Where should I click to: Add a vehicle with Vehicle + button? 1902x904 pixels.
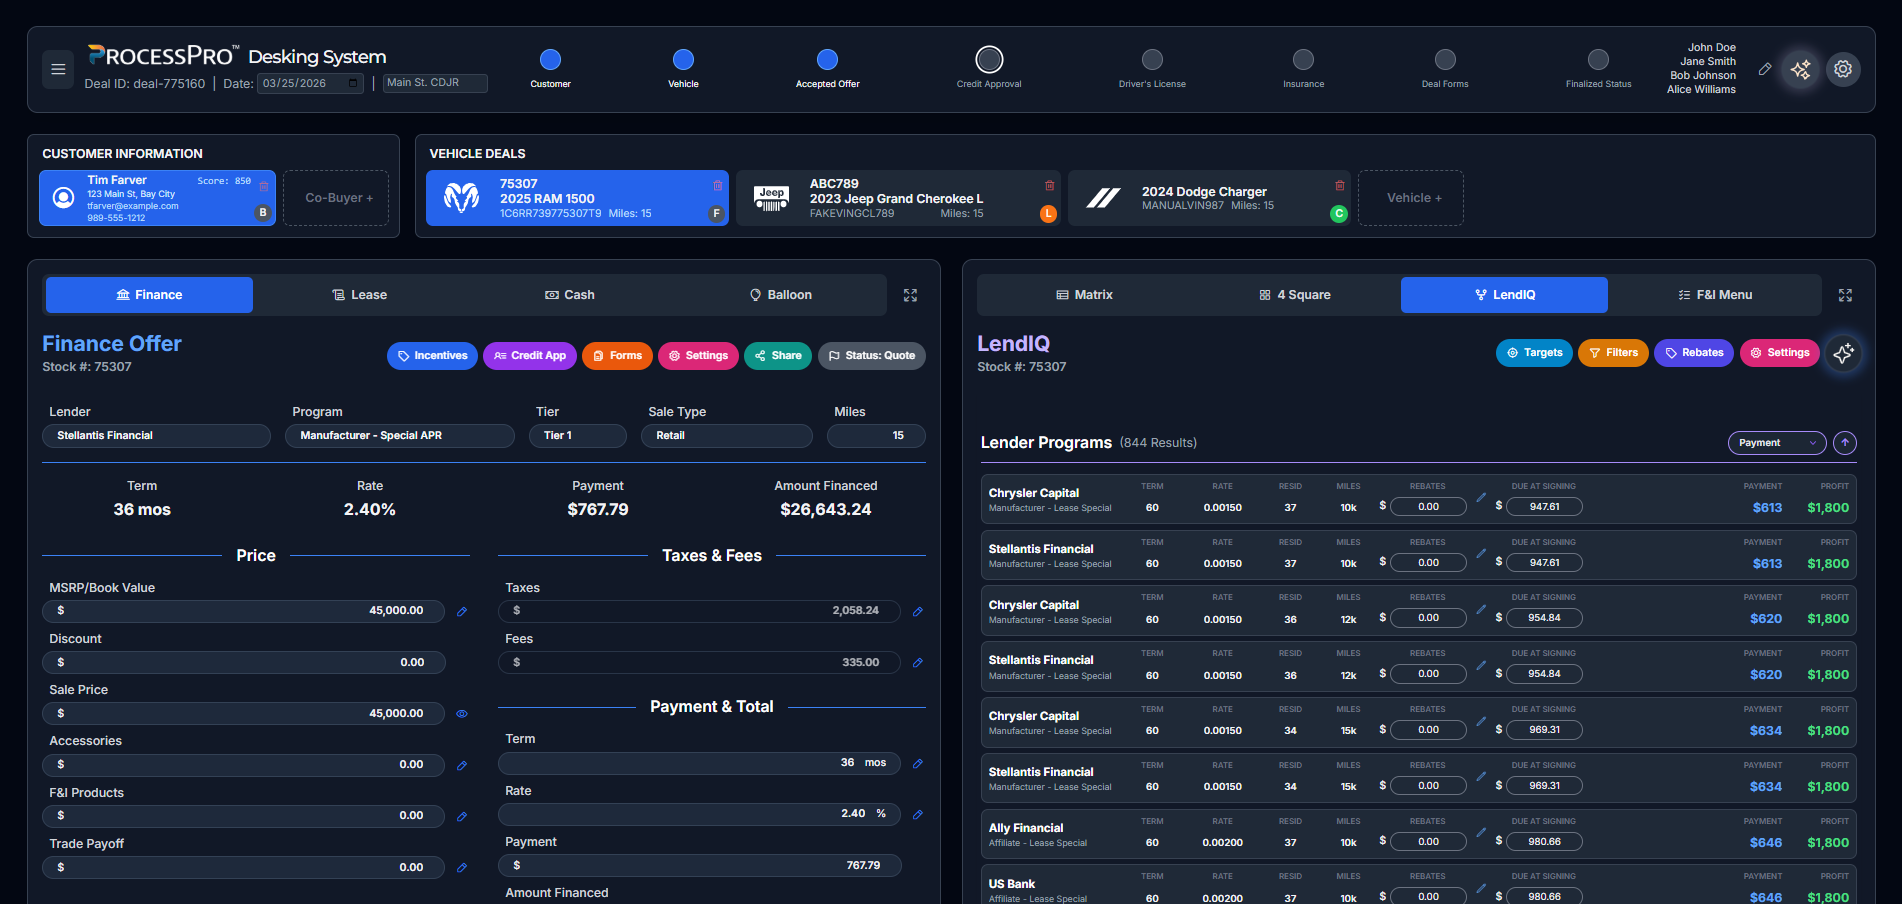[1411, 198]
